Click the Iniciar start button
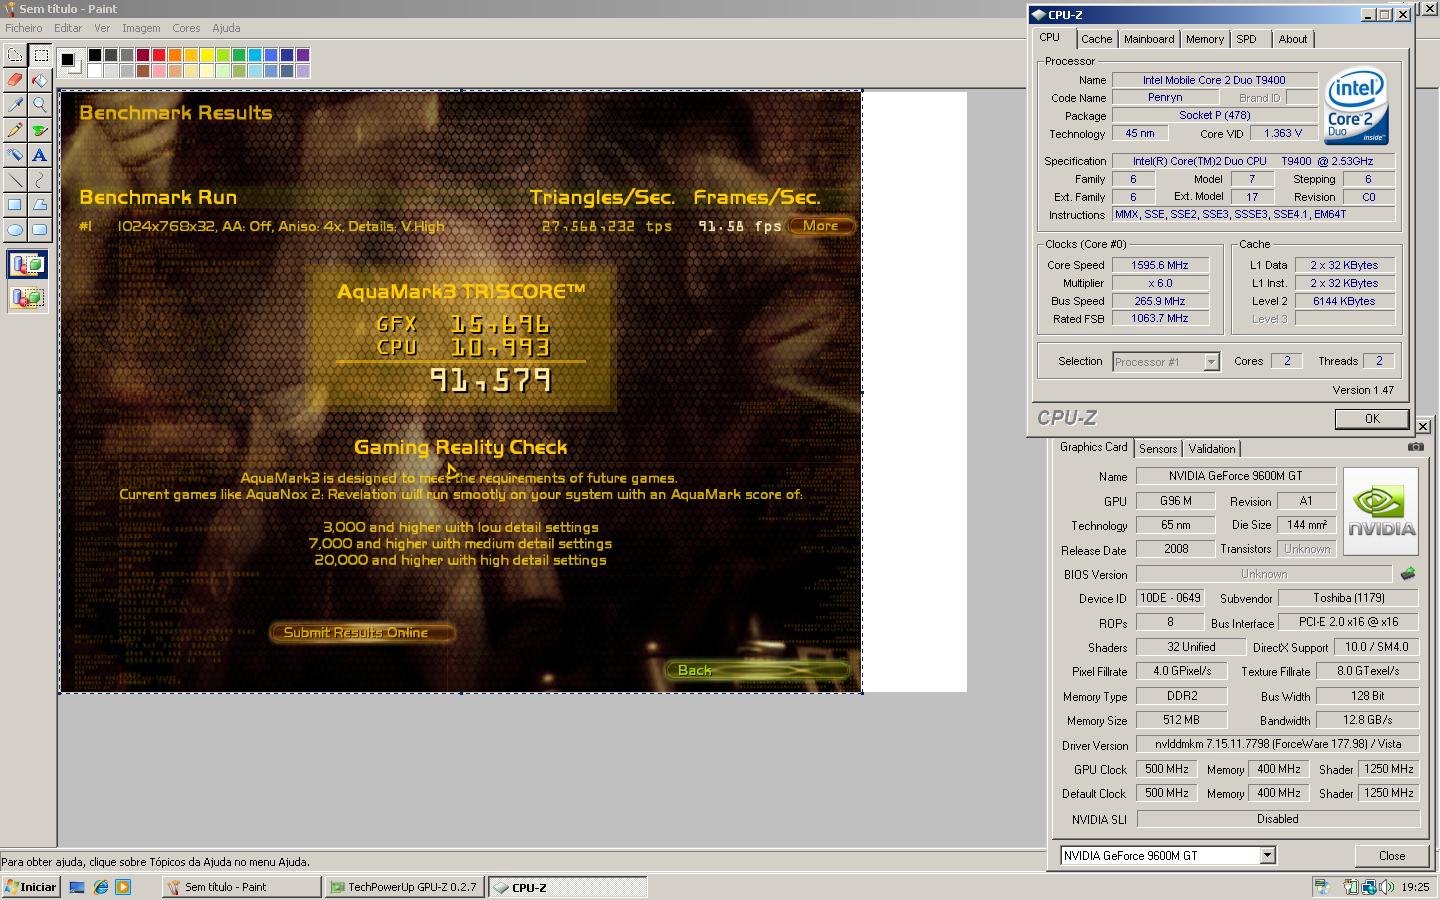1440x900 pixels. coord(31,887)
